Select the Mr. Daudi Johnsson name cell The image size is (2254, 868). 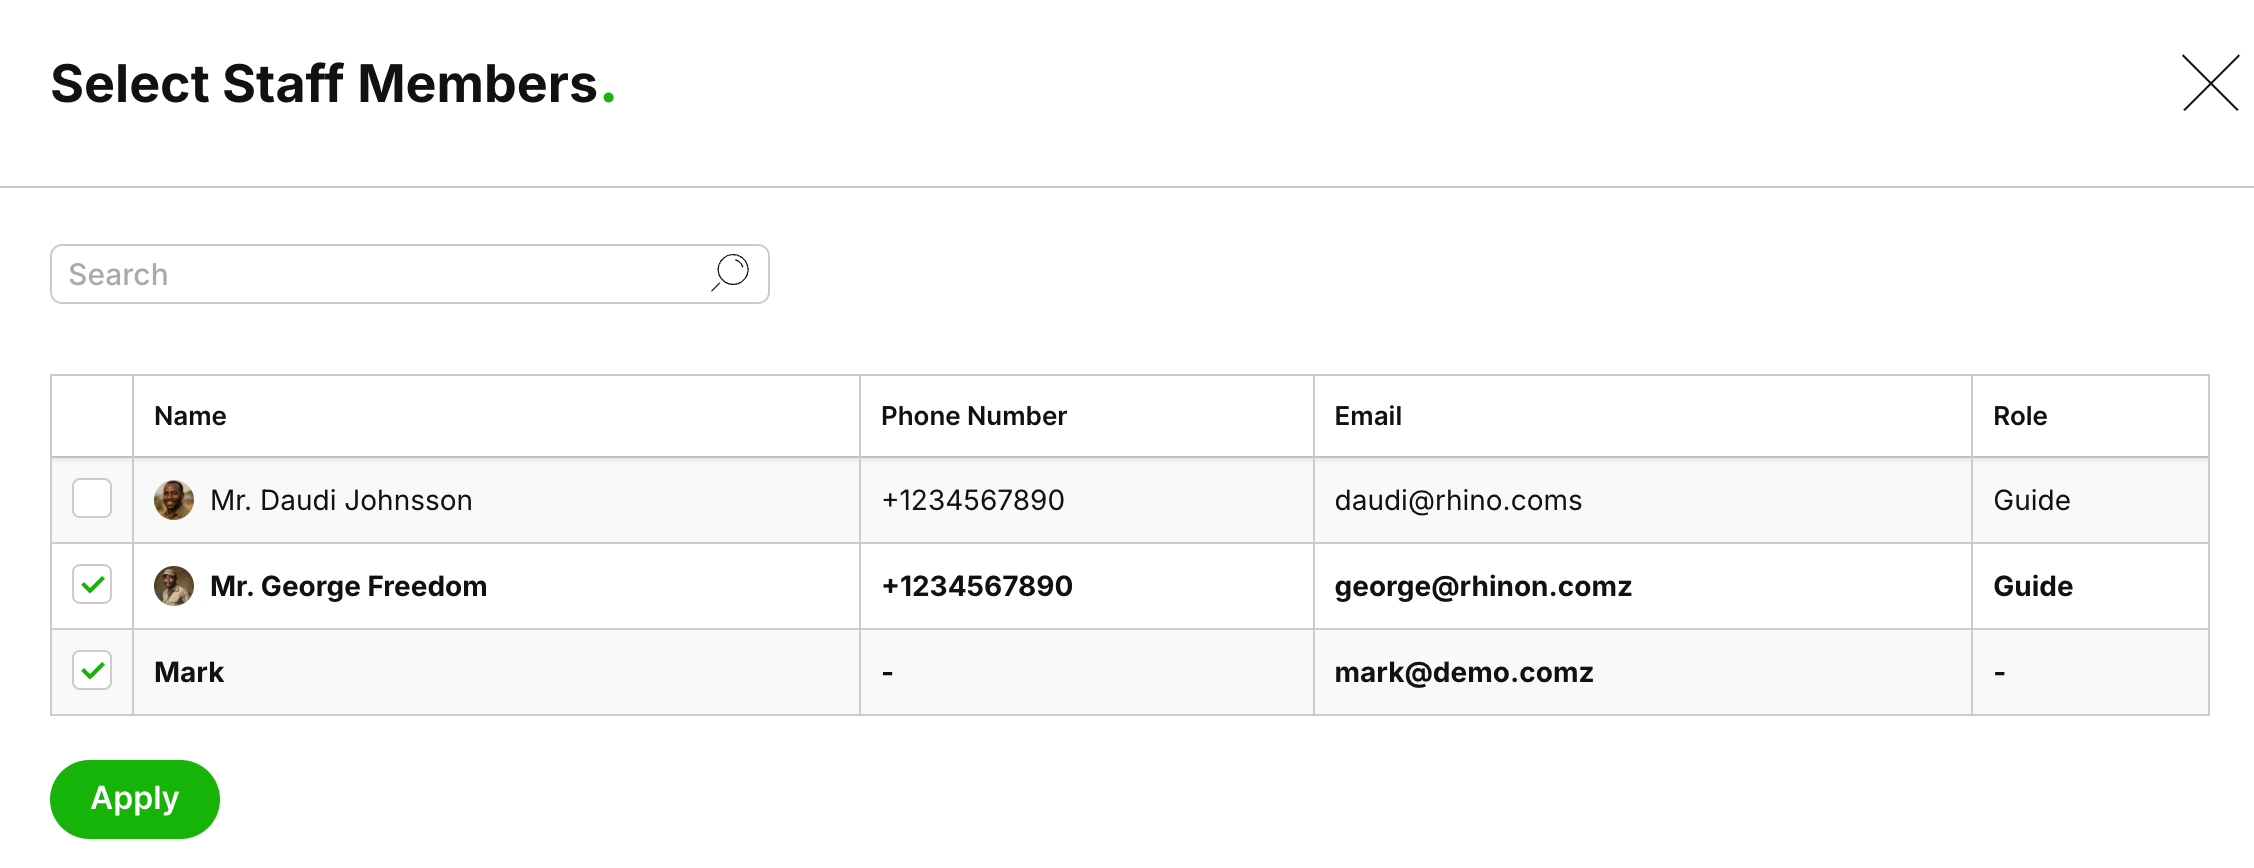coord(341,500)
